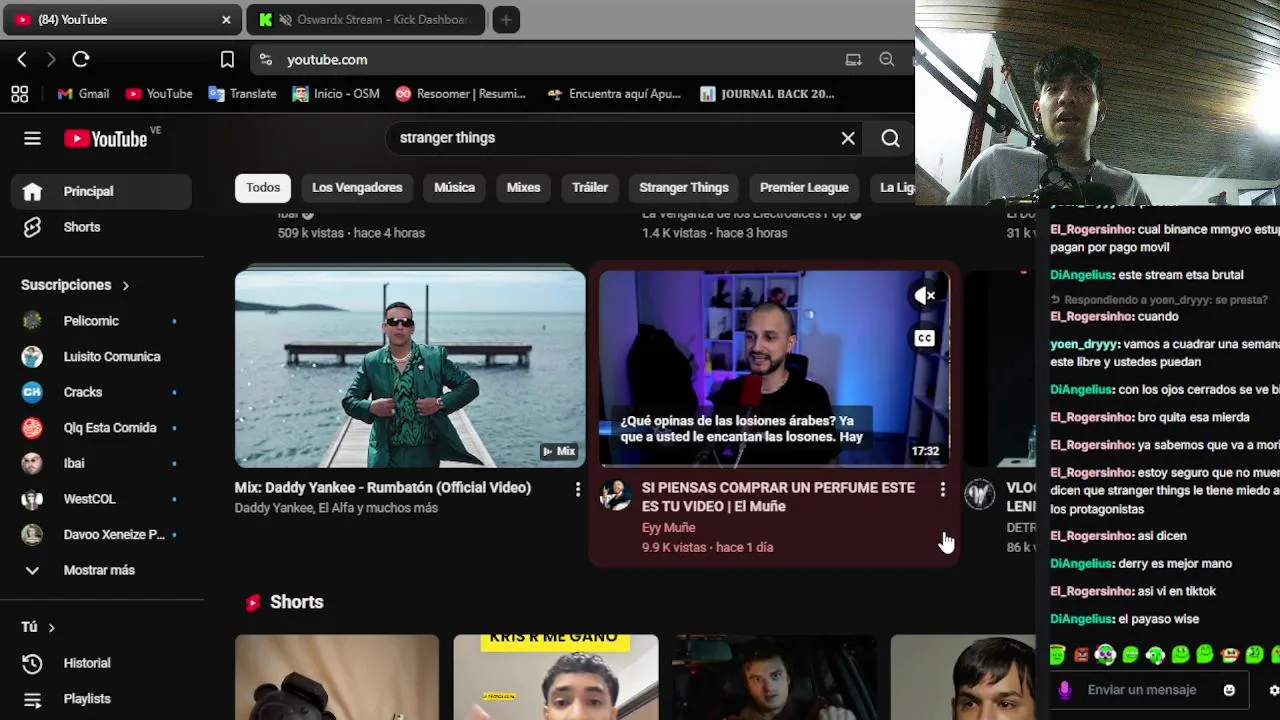Click Eyy Muñe channel name

click(x=668, y=528)
